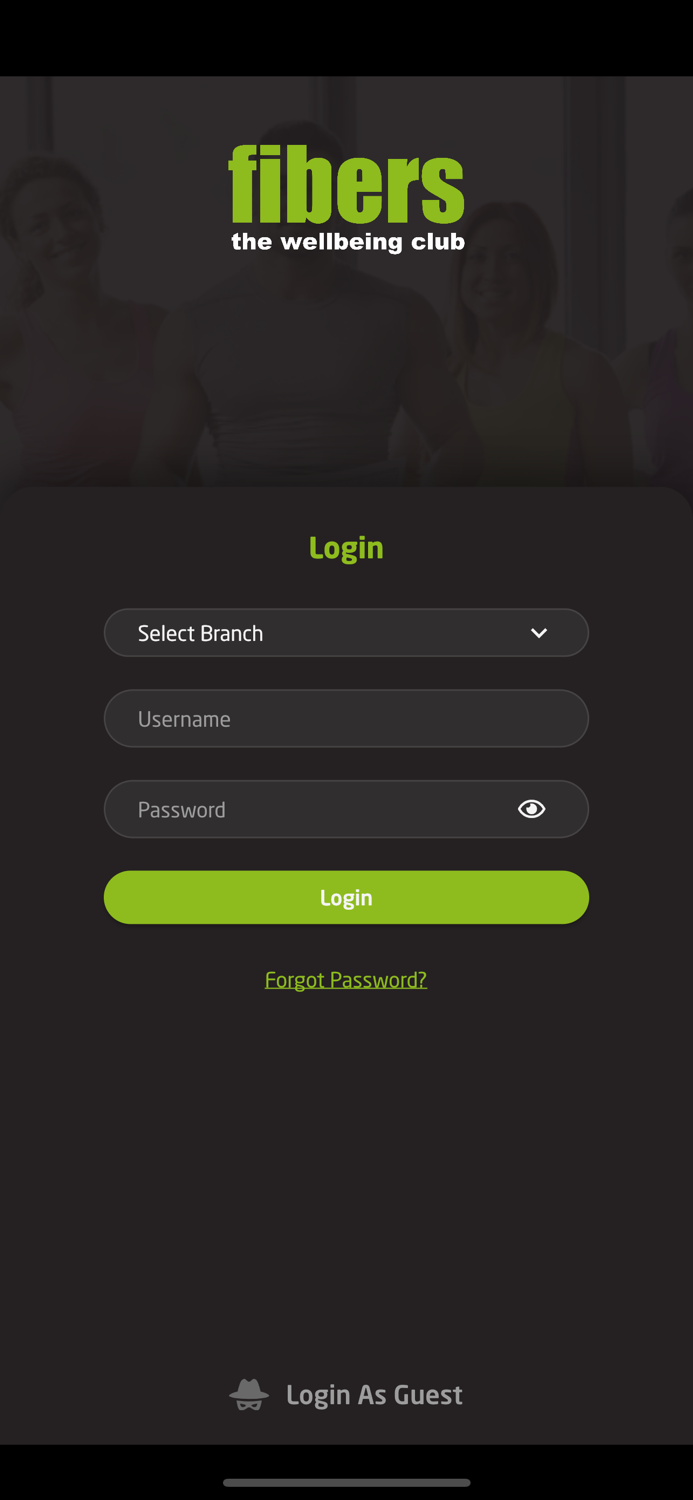Viewport: 693px width, 1500px height.
Task: Open the Forgot Password? link
Action: 346,979
